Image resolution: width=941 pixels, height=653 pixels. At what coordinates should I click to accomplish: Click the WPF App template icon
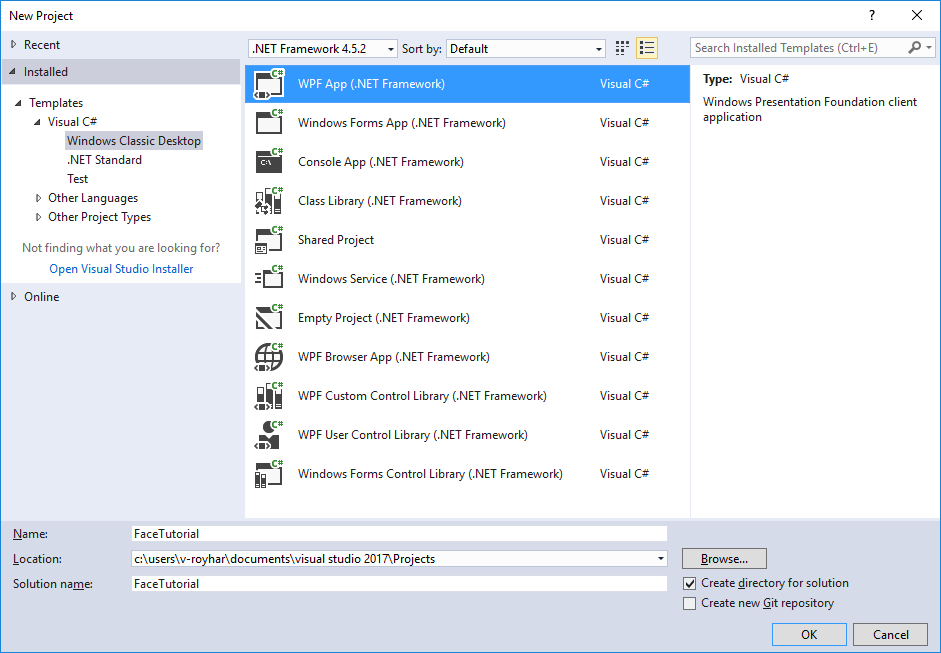pyautogui.click(x=269, y=84)
